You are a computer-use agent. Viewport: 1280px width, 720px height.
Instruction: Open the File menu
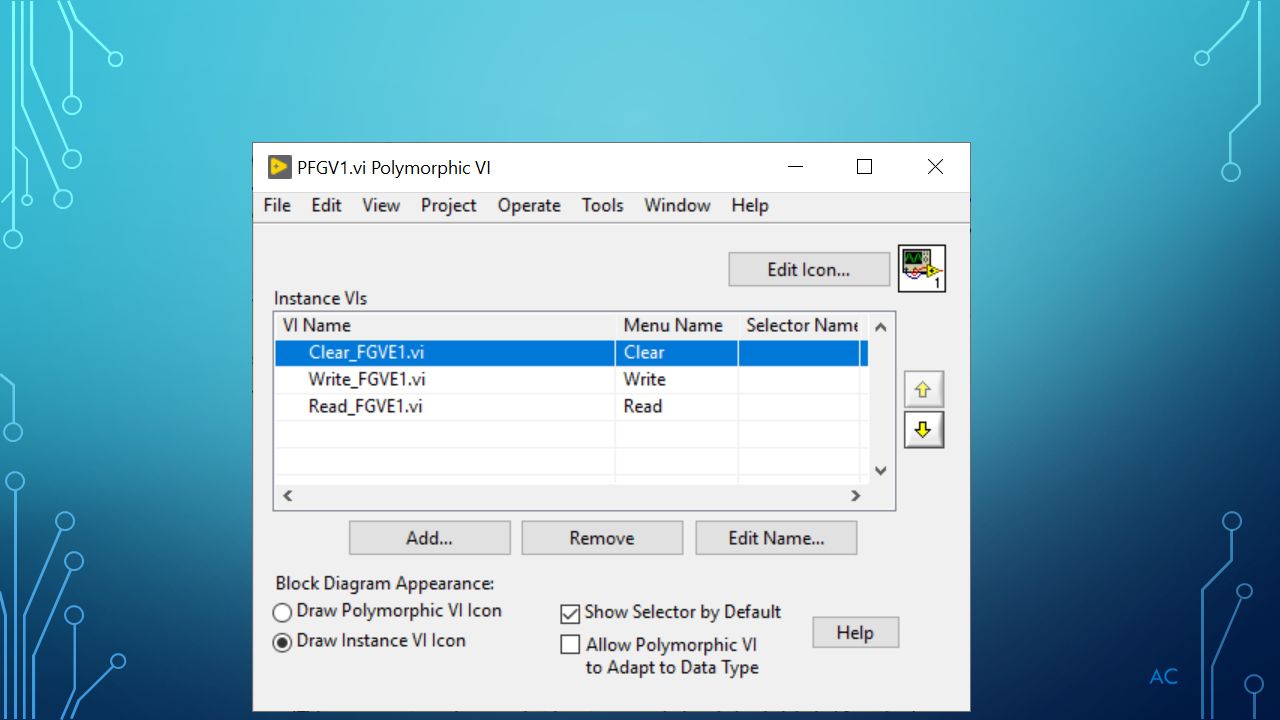click(x=277, y=205)
